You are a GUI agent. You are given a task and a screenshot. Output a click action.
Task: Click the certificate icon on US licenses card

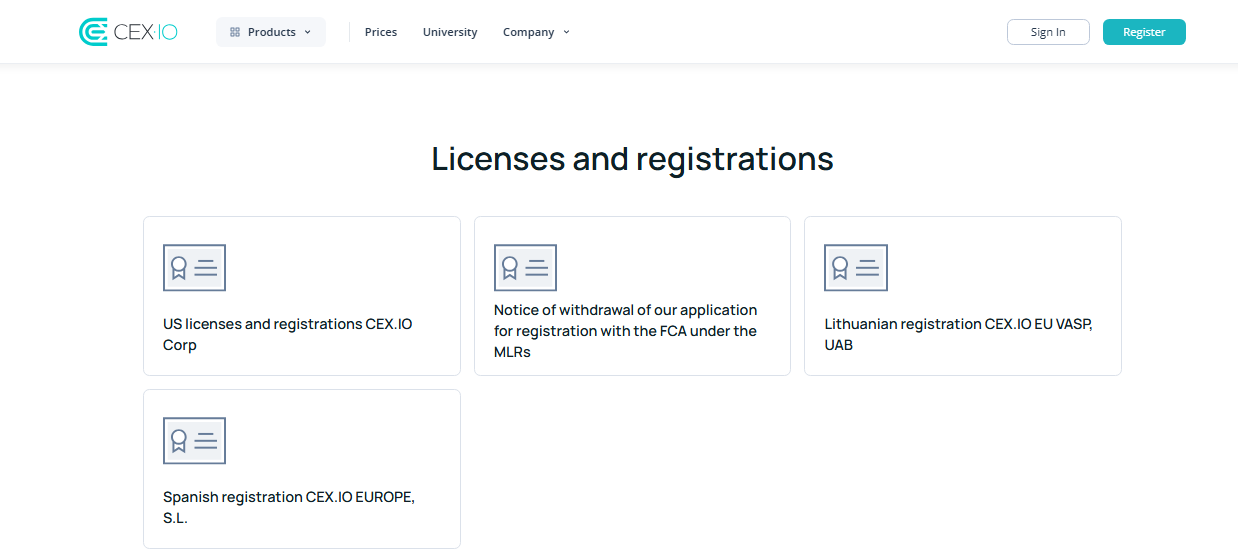pos(194,268)
